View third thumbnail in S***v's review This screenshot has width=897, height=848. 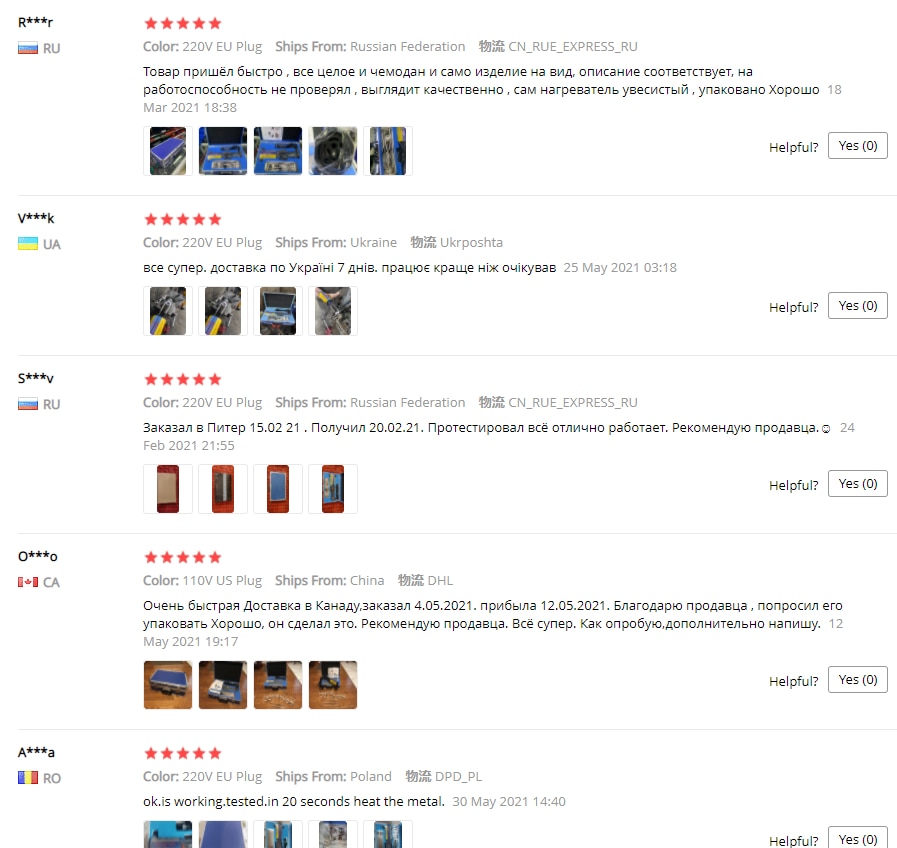(277, 489)
